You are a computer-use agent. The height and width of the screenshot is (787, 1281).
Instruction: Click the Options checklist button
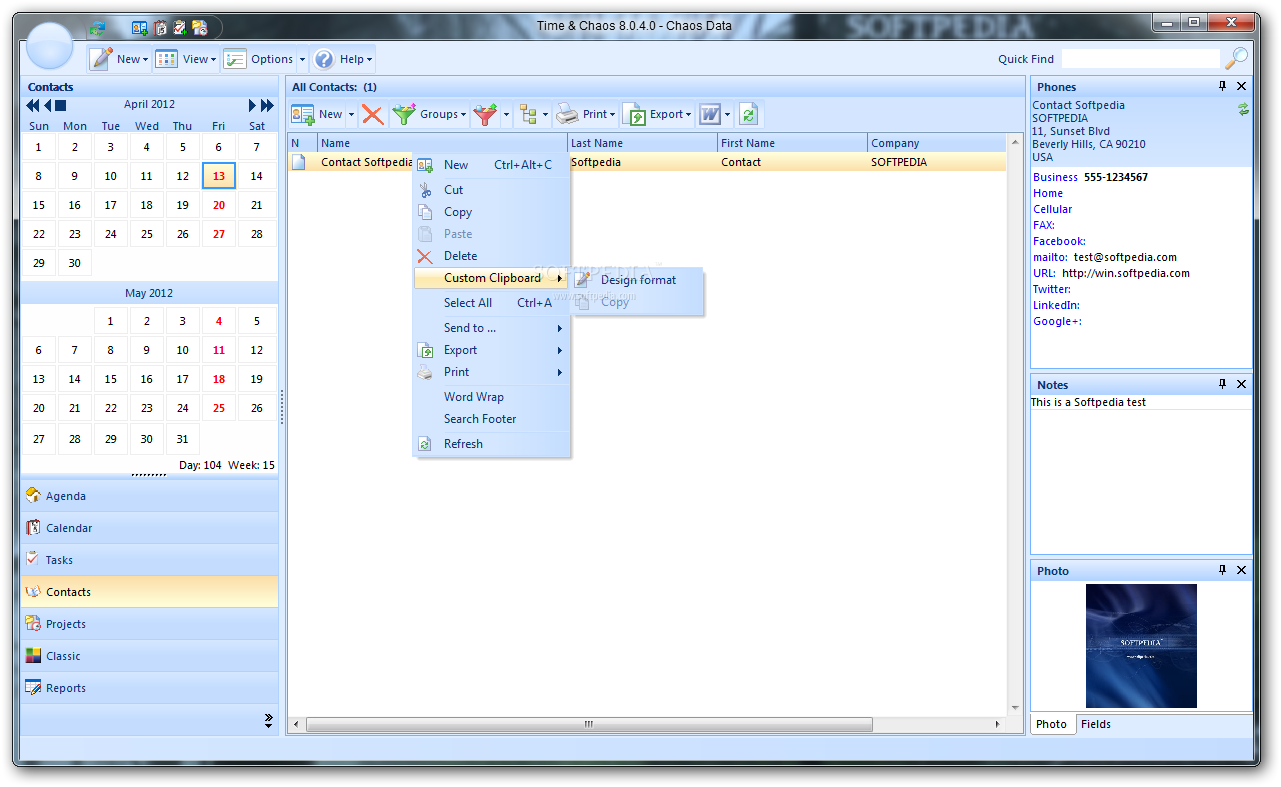(x=259, y=59)
